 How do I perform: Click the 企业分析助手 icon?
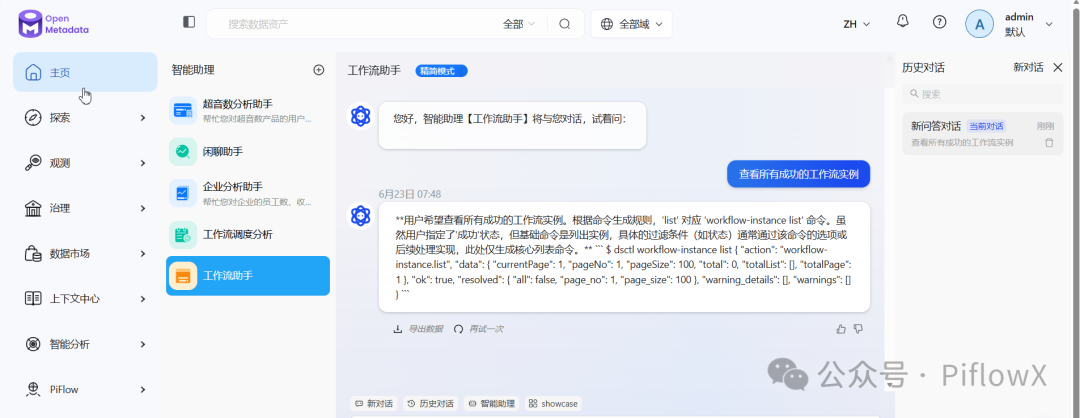[x=183, y=193]
